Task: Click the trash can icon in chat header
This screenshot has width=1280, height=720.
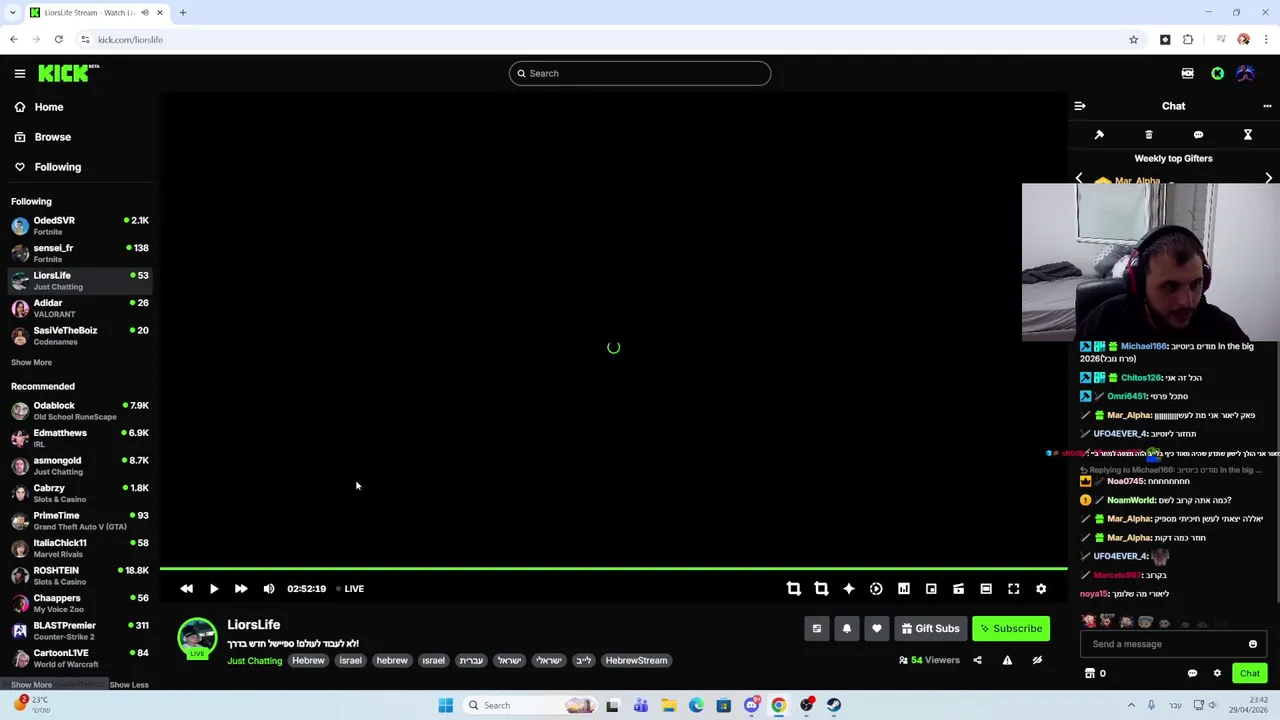Action: pos(1149,135)
